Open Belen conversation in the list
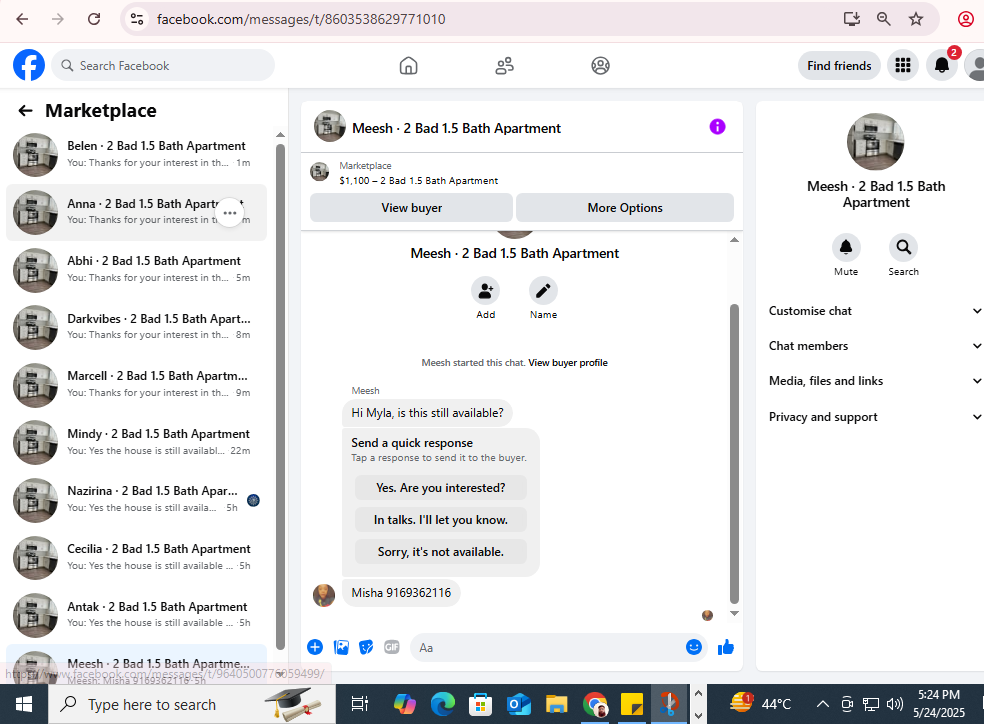The width and height of the screenshot is (984, 724). click(x=136, y=154)
